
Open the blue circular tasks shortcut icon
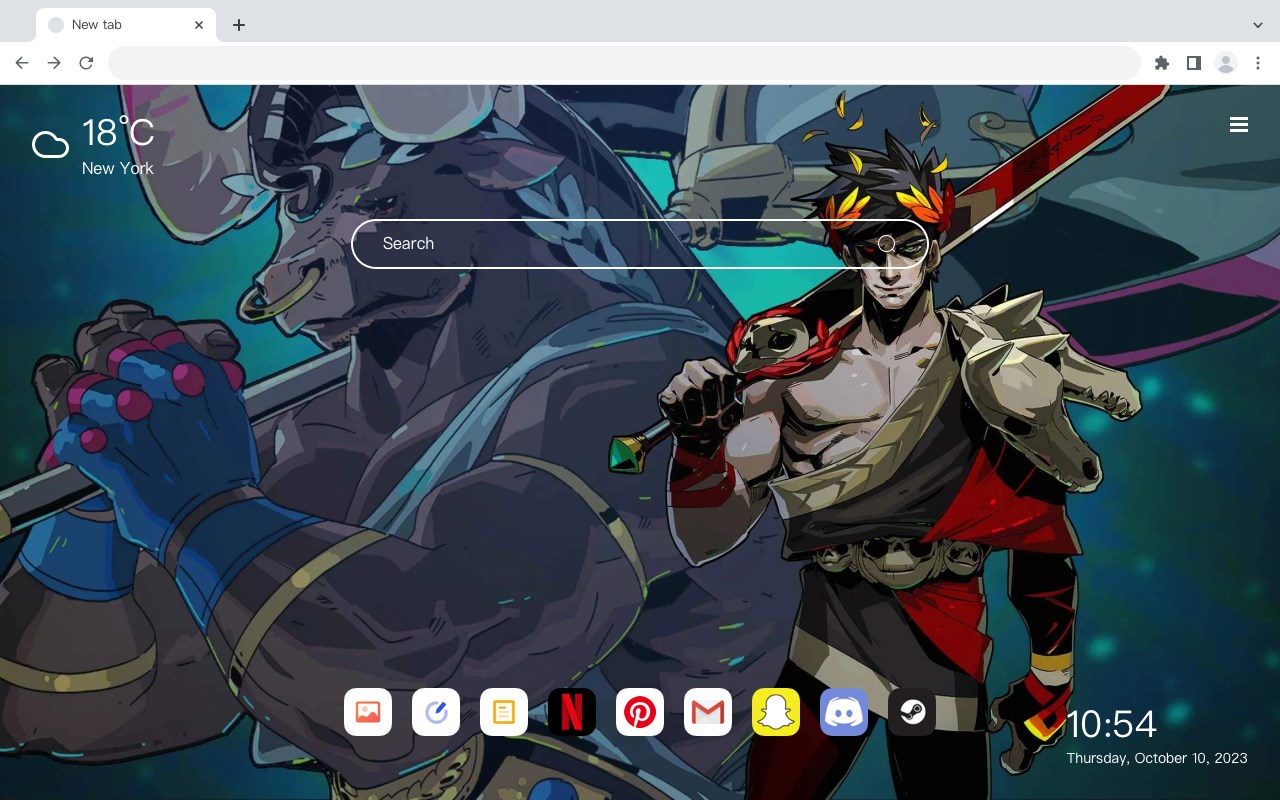pyautogui.click(x=436, y=712)
